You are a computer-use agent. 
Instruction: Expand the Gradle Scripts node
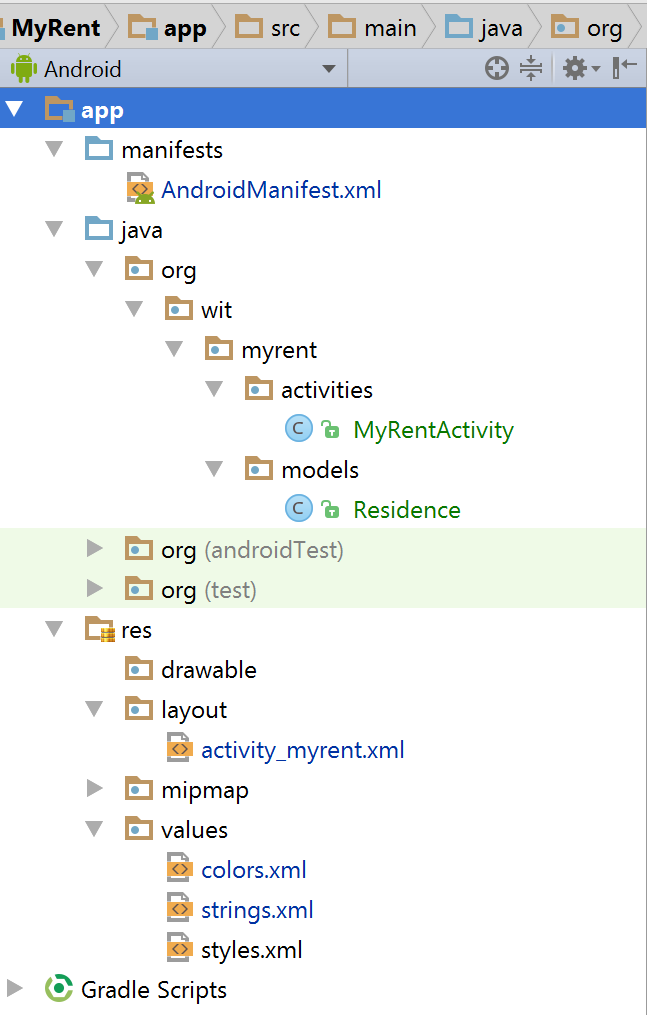tap(15, 989)
